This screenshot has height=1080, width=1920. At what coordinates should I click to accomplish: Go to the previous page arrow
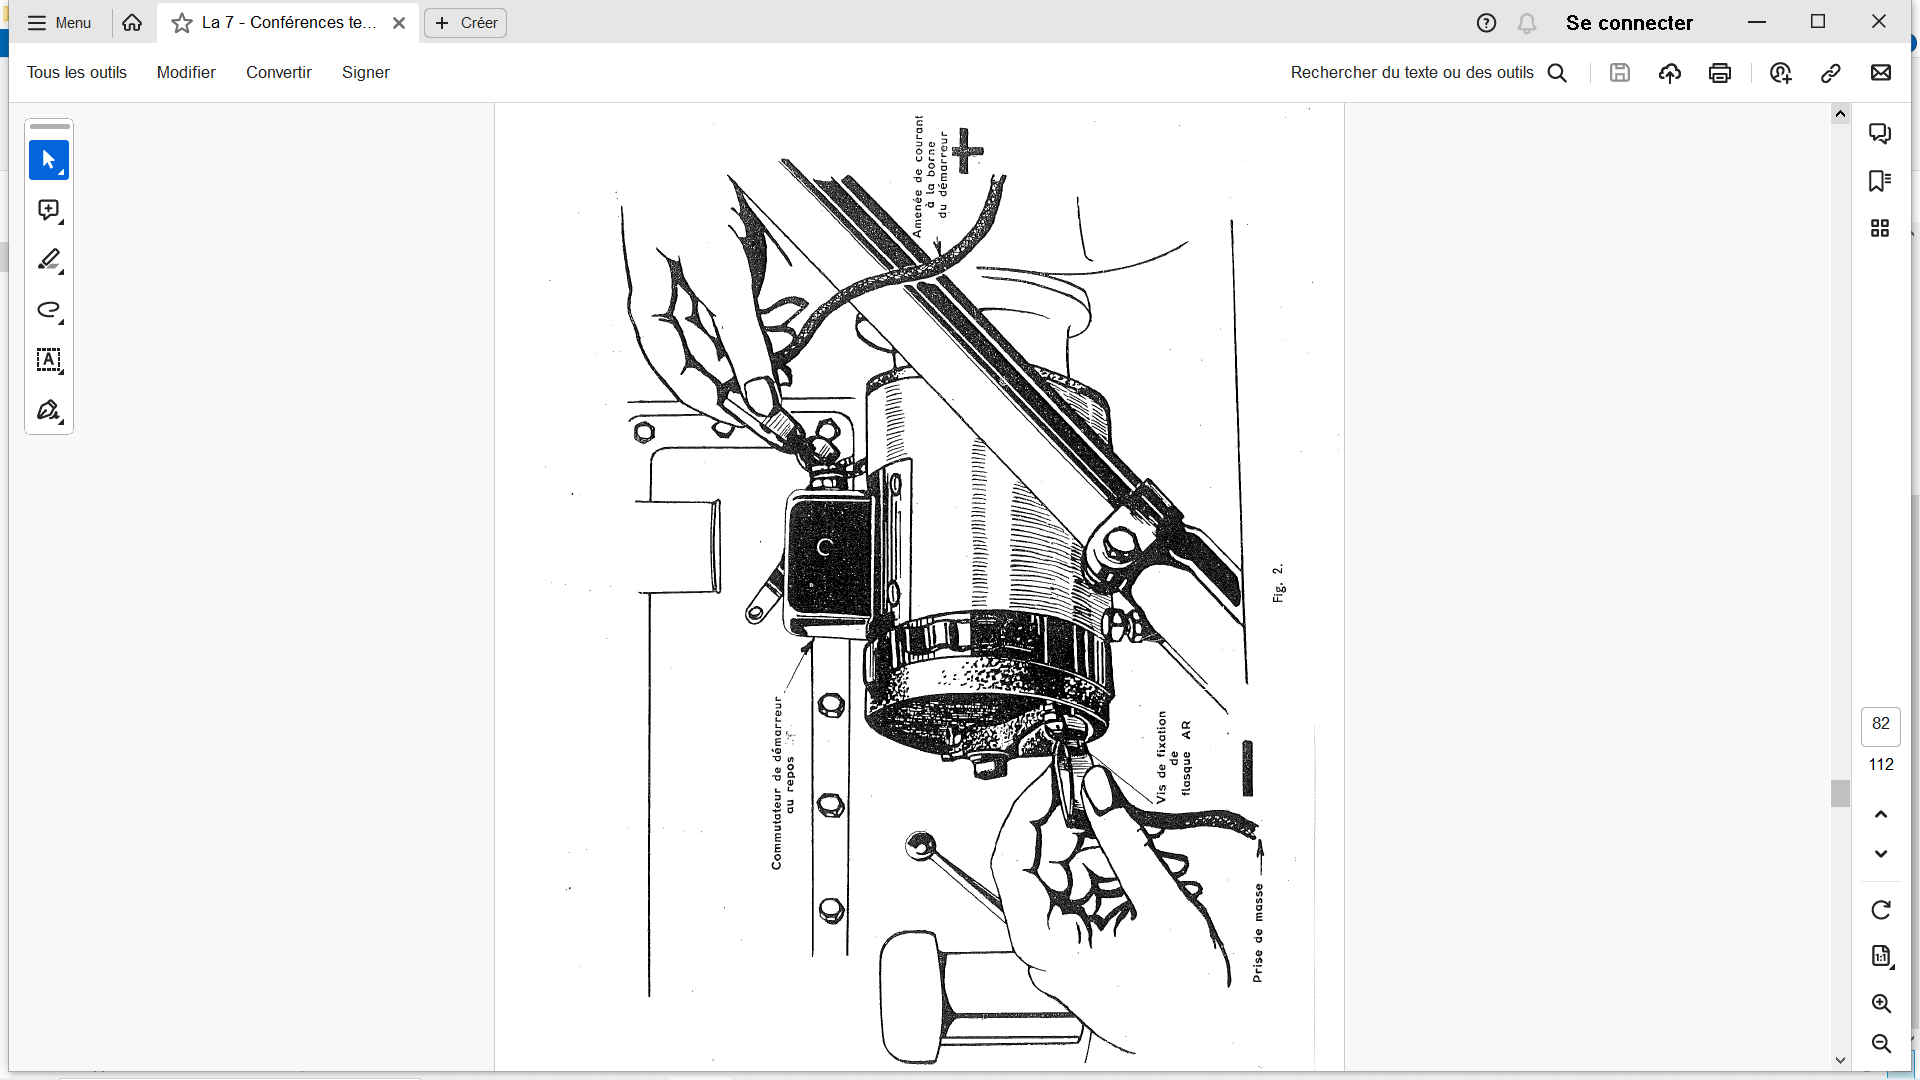[1881, 815]
